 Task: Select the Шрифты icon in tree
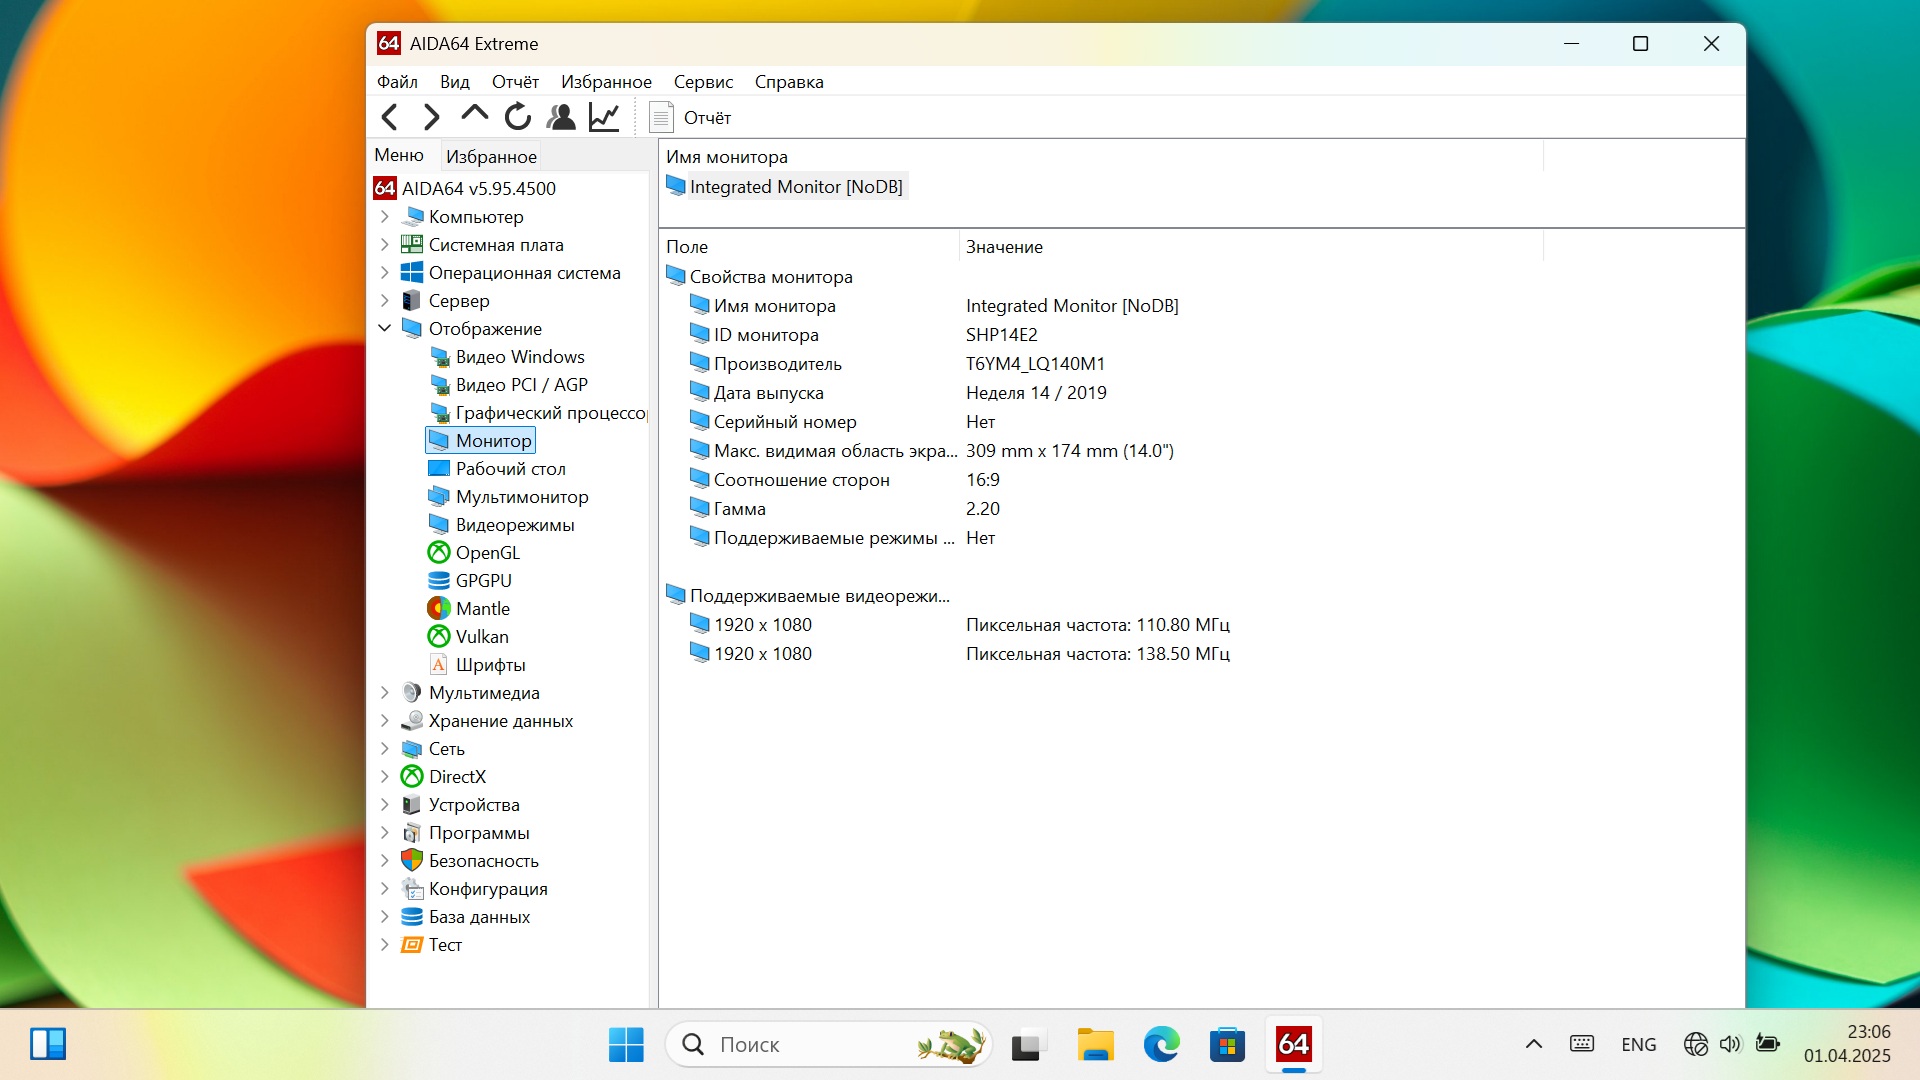pyautogui.click(x=439, y=664)
